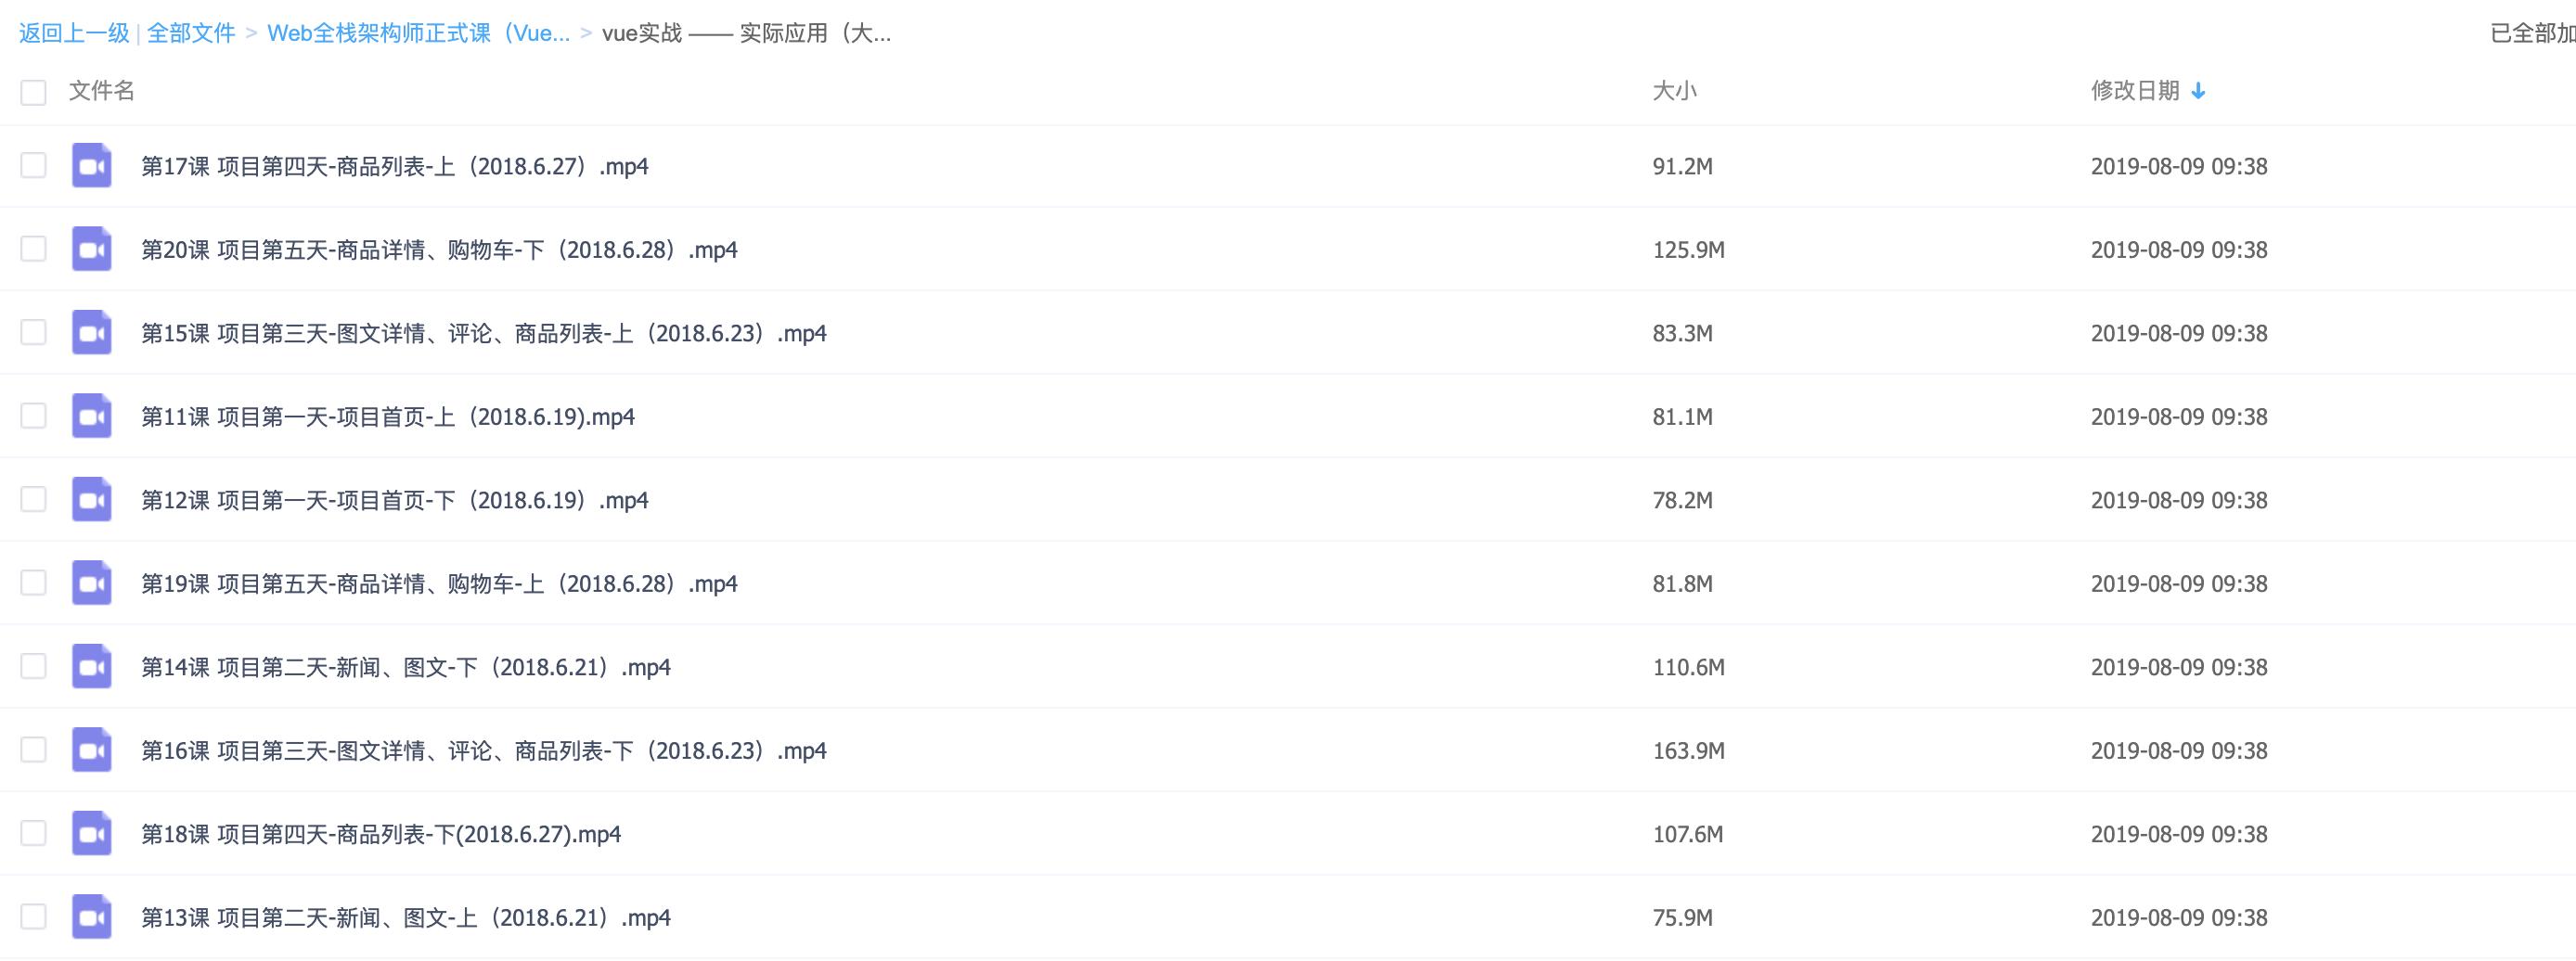Check the box for 第18课 商品列表-下
This screenshot has width=2576, height=961.
coord(34,834)
